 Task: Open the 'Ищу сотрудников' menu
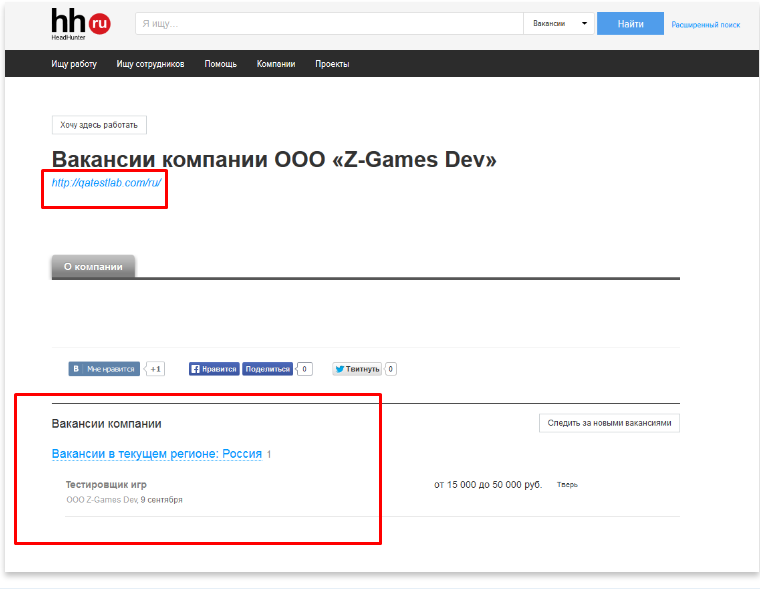[150, 64]
